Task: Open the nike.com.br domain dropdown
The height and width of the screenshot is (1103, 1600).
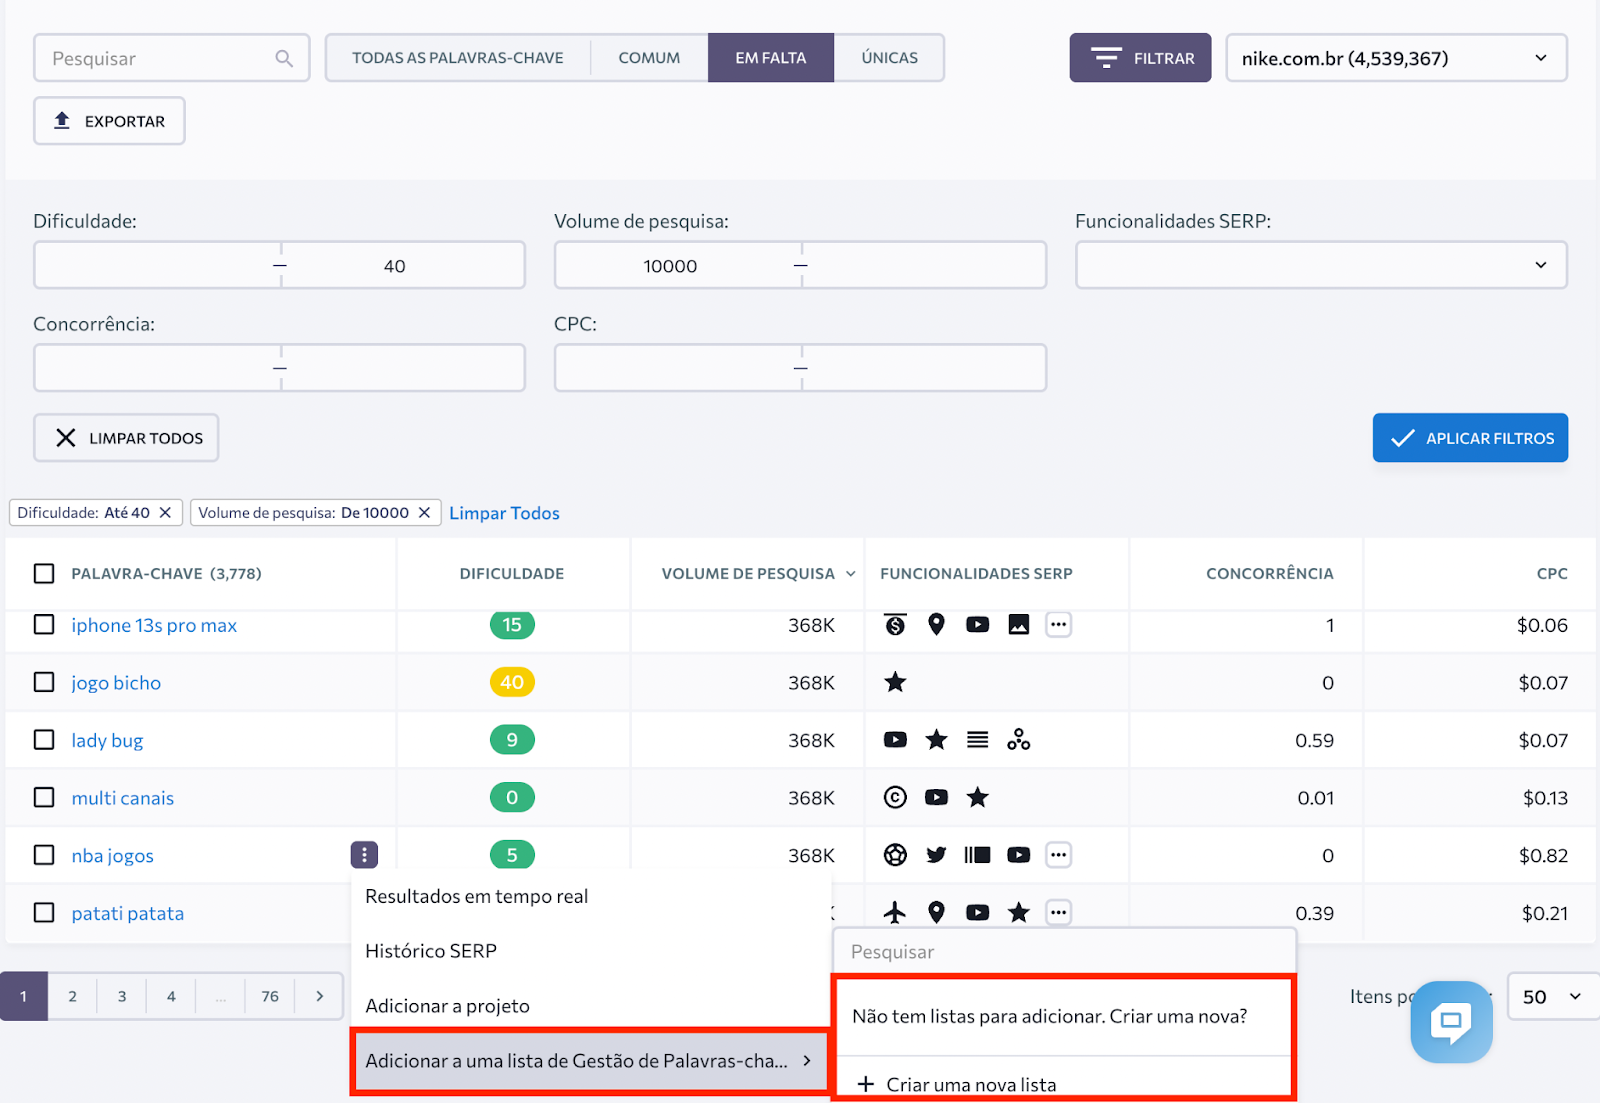Action: 1395,57
